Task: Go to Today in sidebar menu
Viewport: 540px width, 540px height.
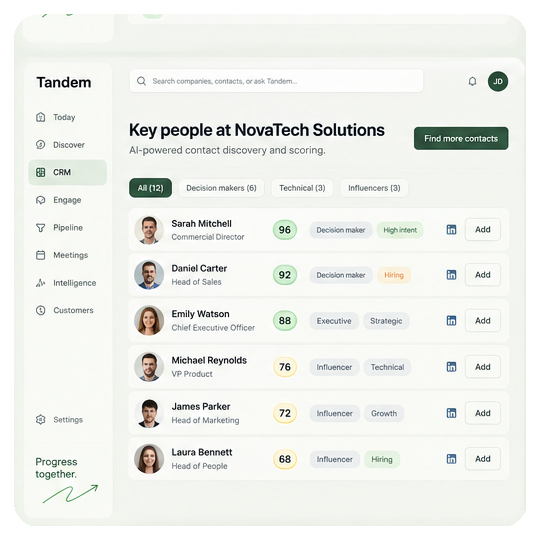Action: click(64, 117)
